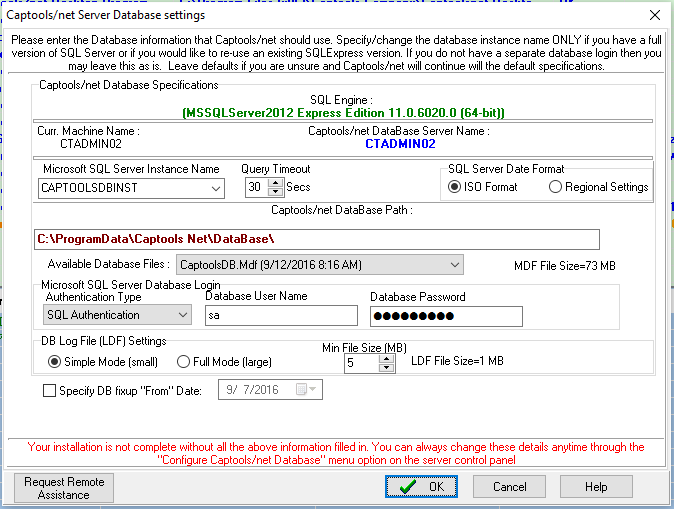Click the CTADMIN02 server name in blue
Viewport: 674px width, 509px height.
click(400, 144)
